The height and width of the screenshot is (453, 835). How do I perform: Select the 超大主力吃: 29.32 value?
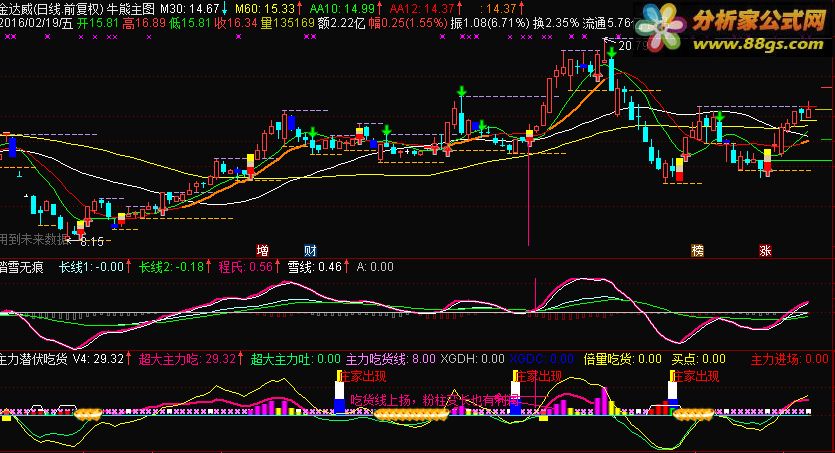[187, 359]
